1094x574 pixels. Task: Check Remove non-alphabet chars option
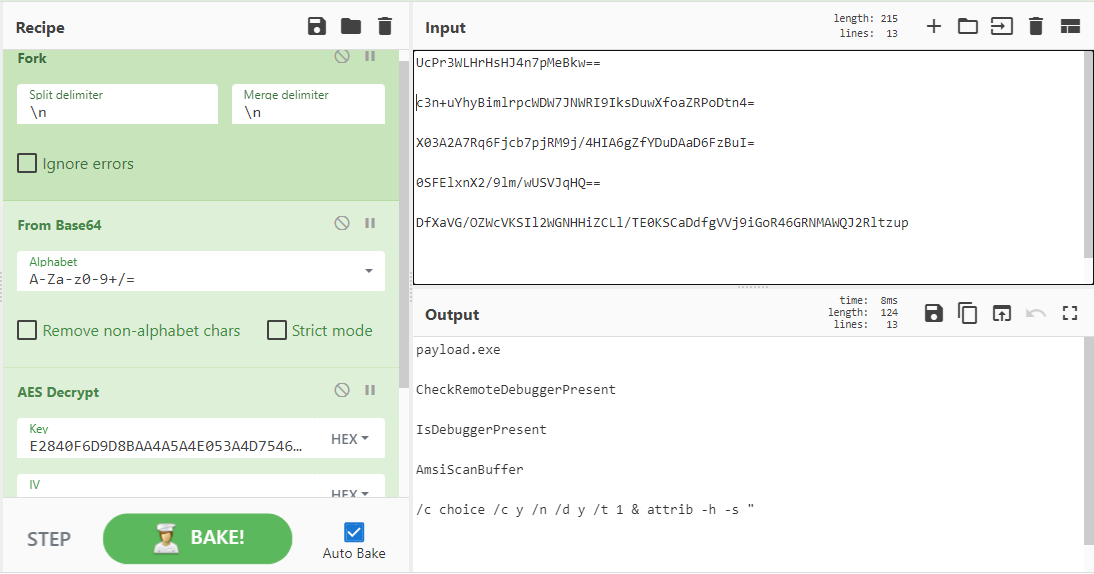pyautogui.click(x=28, y=330)
